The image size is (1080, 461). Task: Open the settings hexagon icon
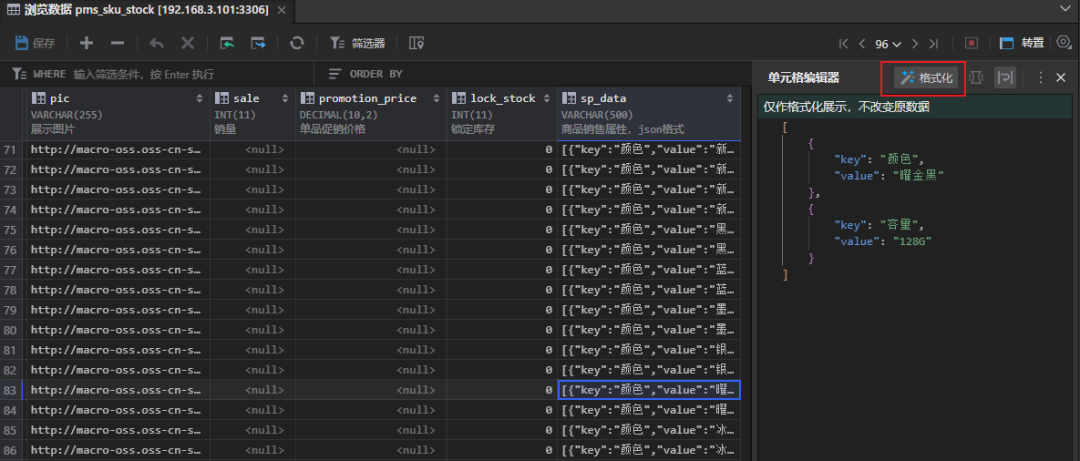(x=1064, y=42)
